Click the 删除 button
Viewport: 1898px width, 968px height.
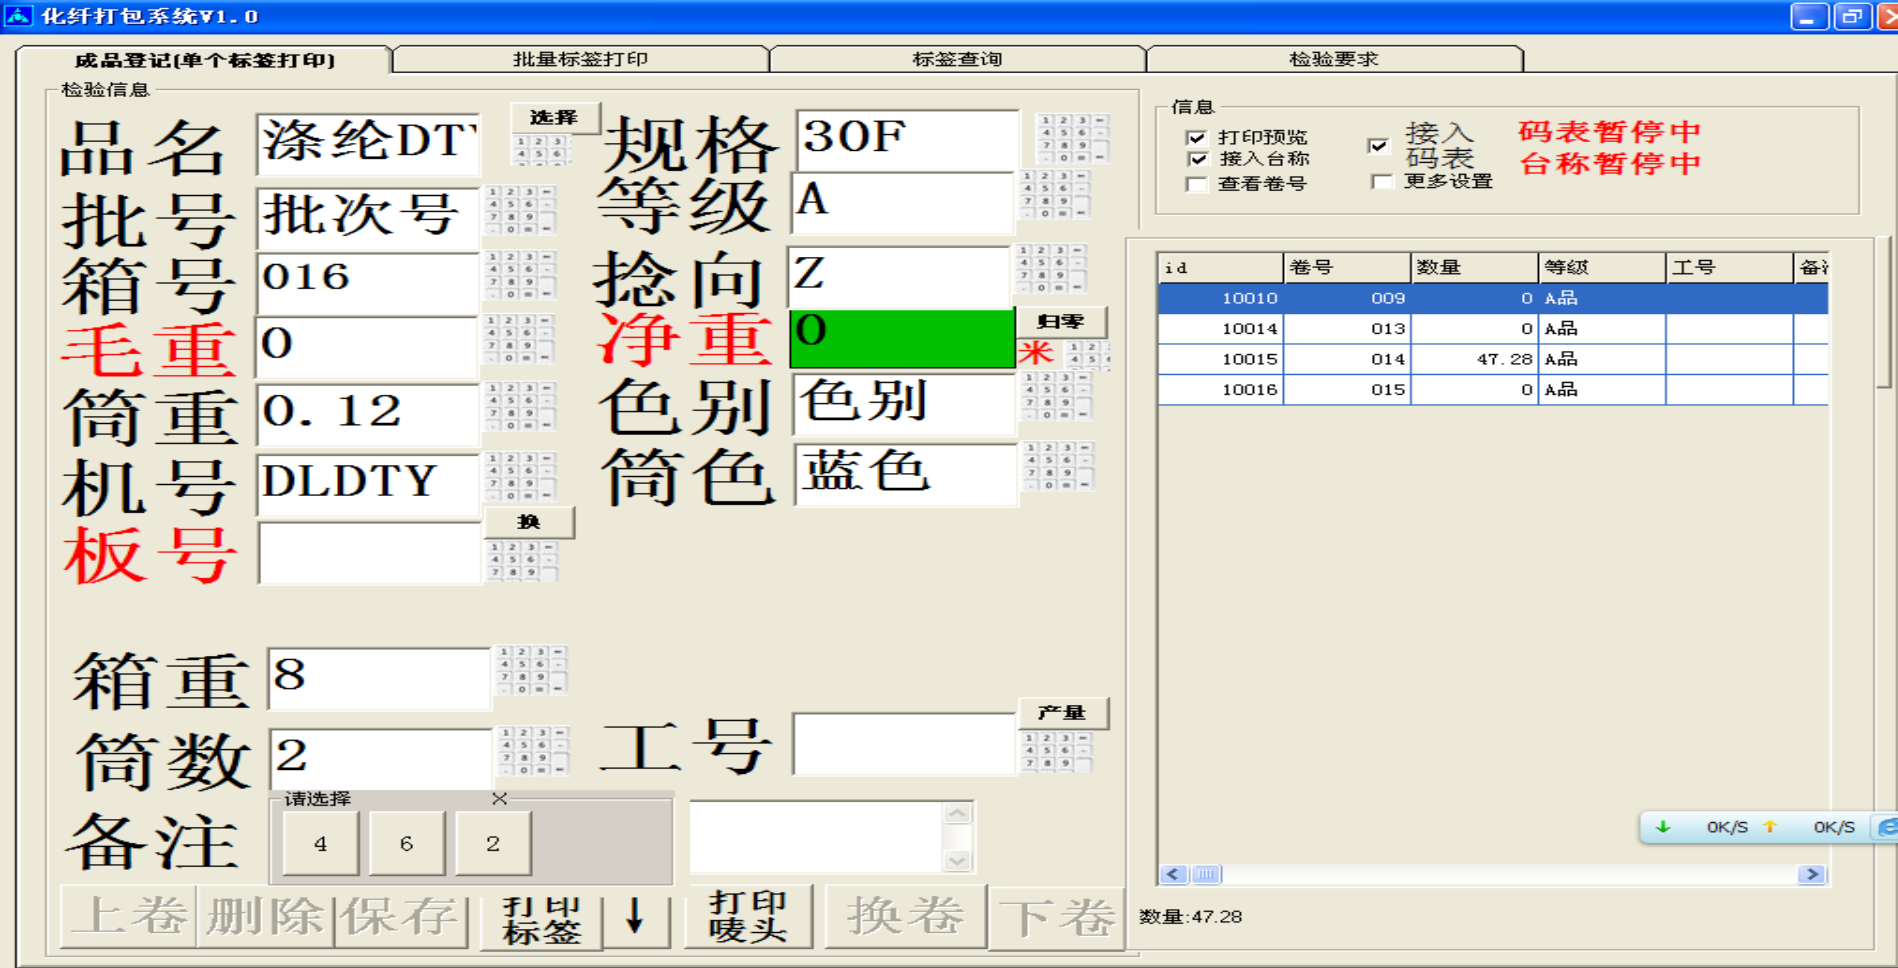click(266, 916)
